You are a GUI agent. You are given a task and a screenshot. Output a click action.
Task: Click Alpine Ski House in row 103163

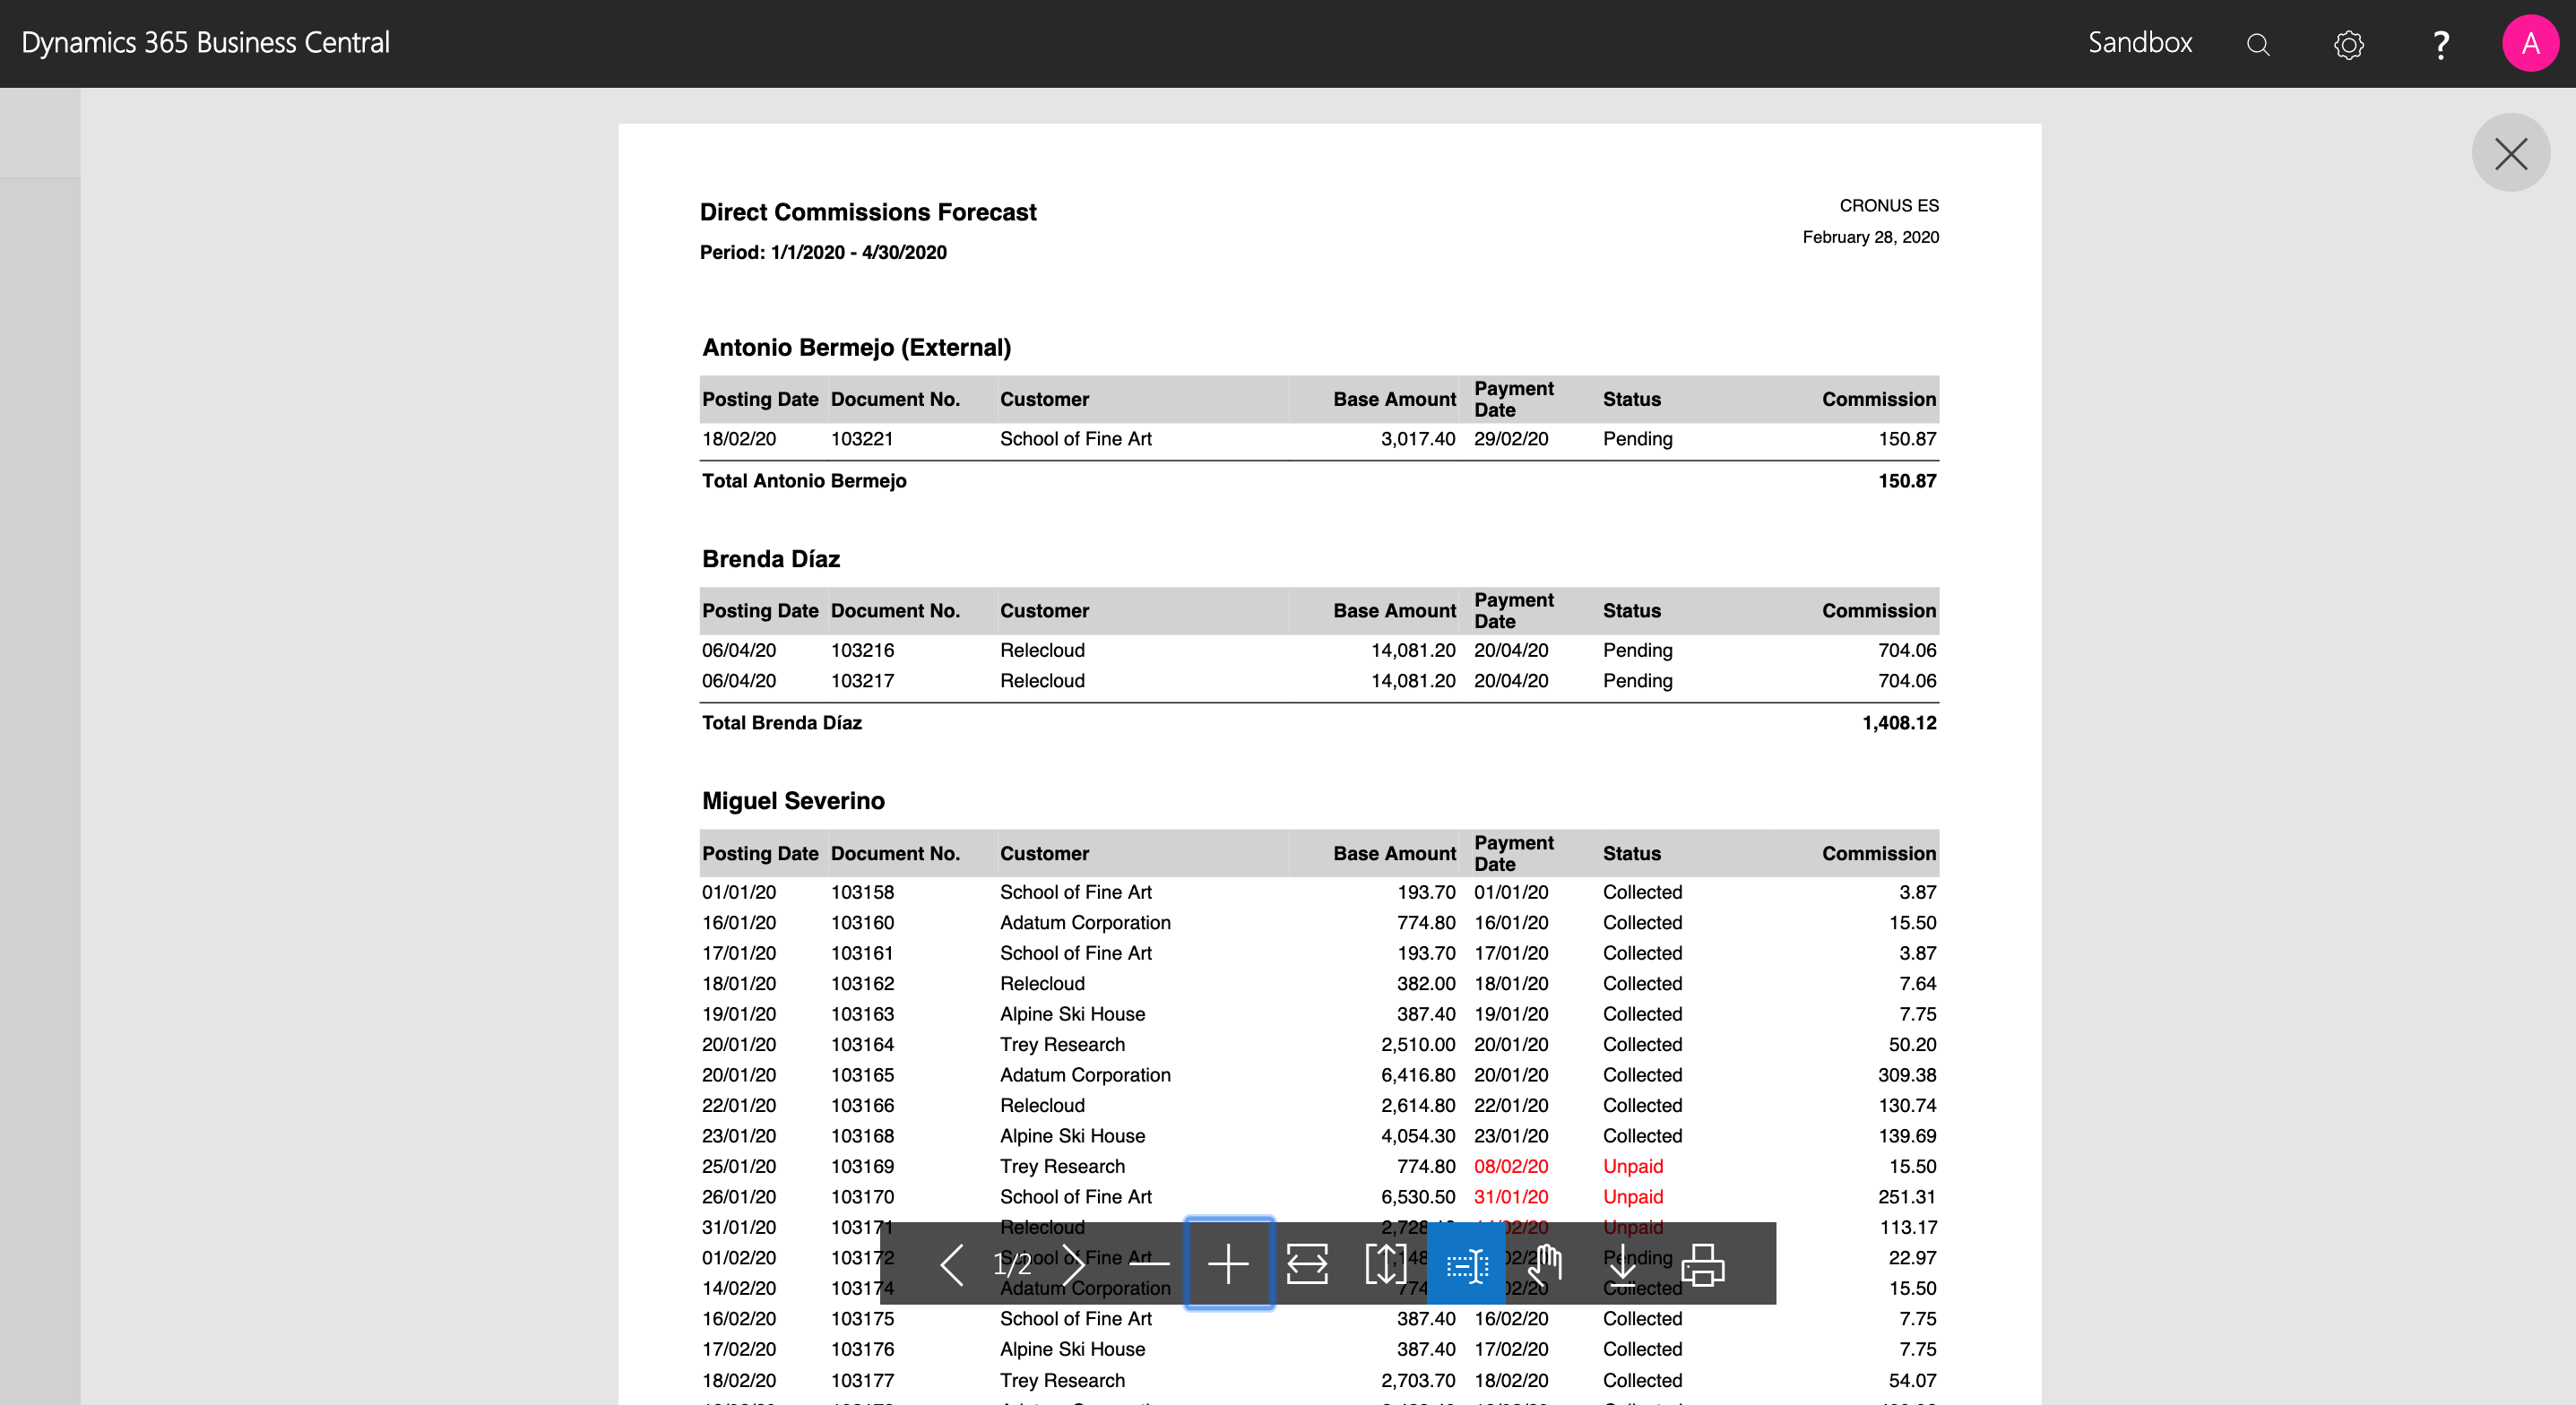click(x=1072, y=1013)
